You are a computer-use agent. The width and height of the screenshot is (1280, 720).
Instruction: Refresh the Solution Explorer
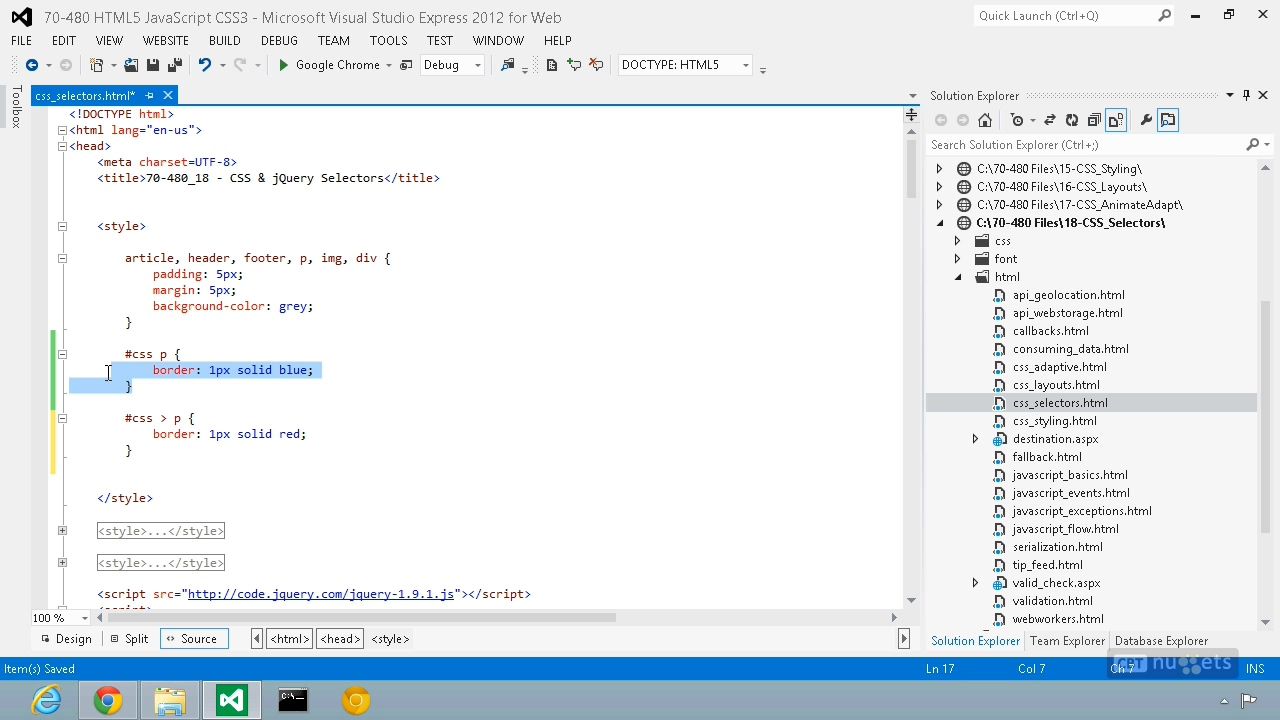pyautogui.click(x=1071, y=120)
